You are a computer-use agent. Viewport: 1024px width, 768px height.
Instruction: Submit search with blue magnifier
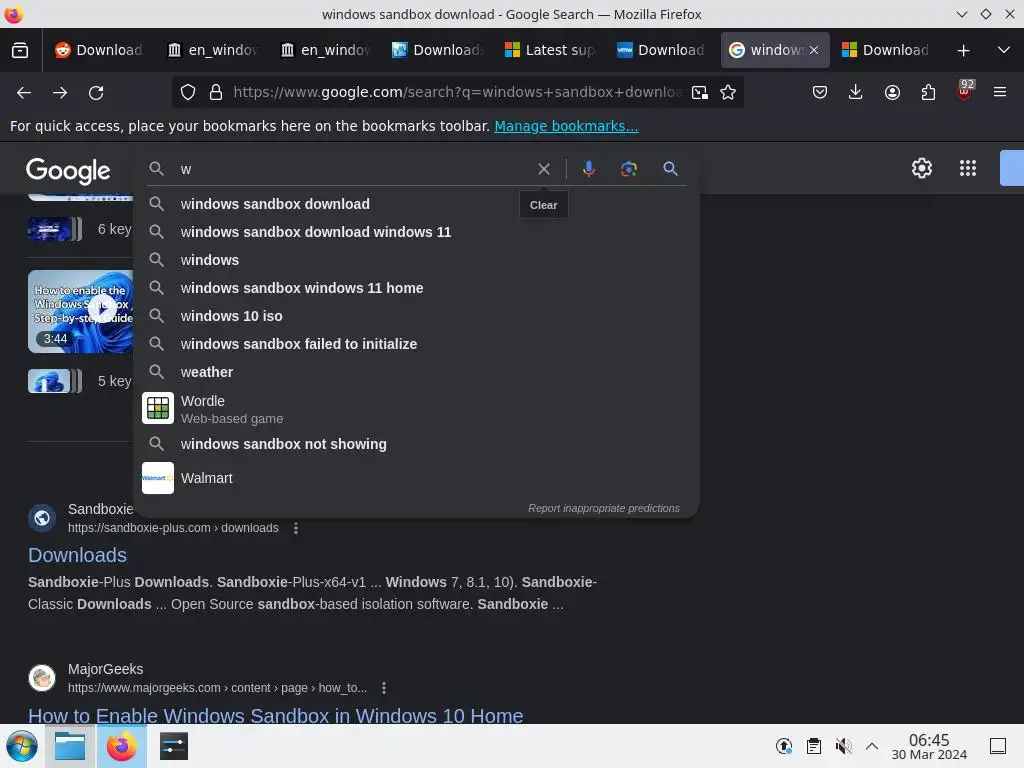(670, 169)
